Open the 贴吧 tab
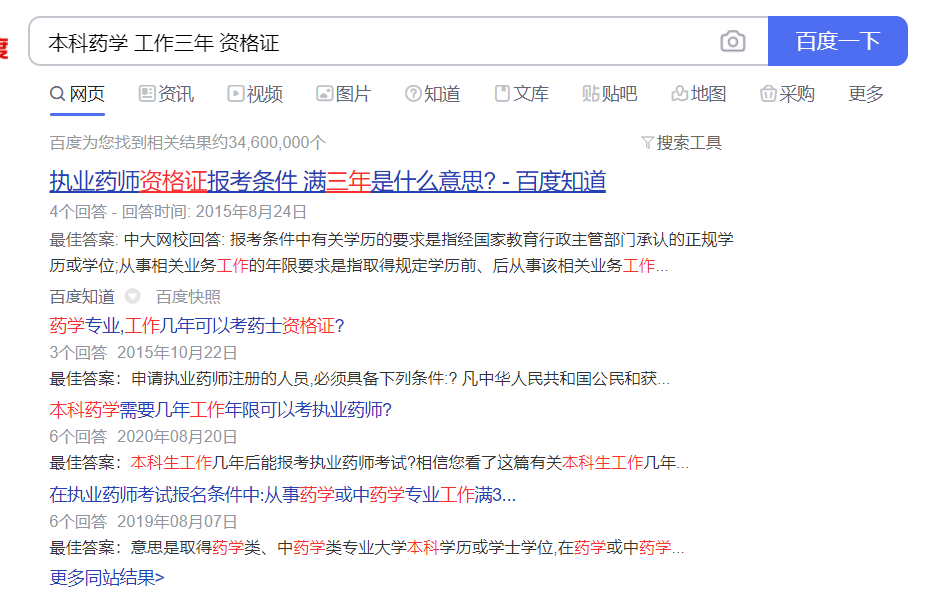The width and height of the screenshot is (928, 603). (610, 94)
